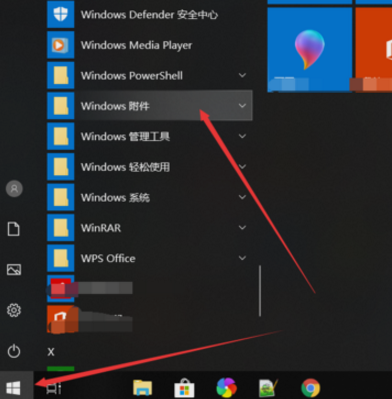The image size is (392, 399).
Task: Click the Power button in the sidebar
Action: coord(14,351)
